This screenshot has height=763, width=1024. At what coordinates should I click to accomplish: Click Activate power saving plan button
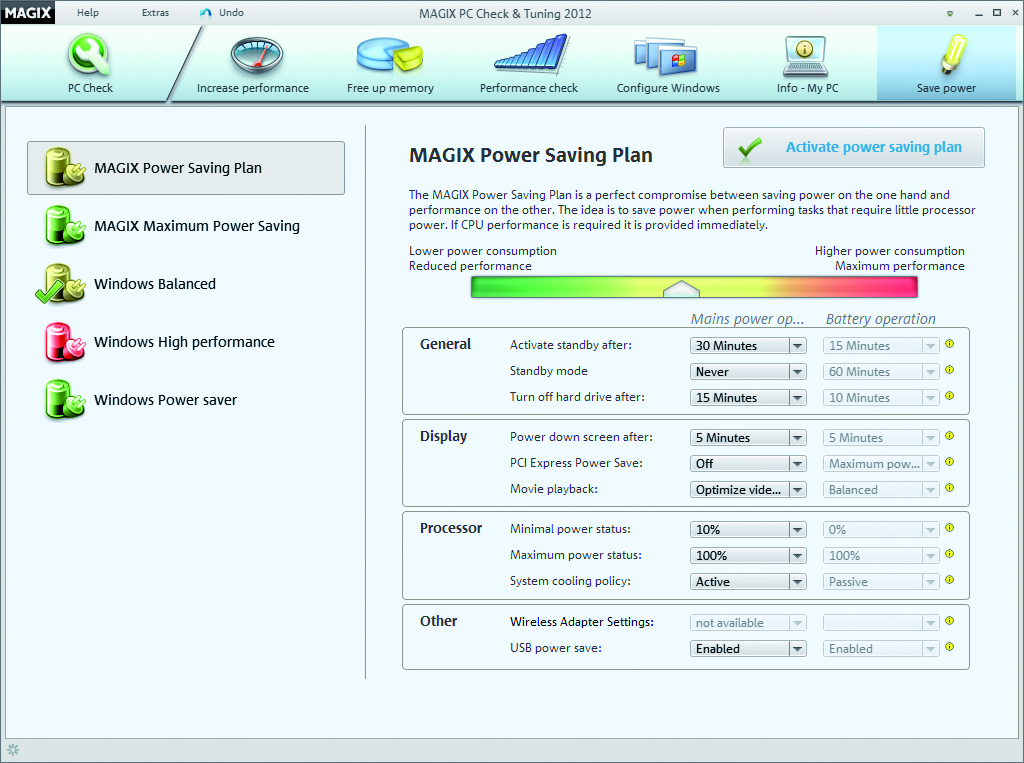point(854,148)
